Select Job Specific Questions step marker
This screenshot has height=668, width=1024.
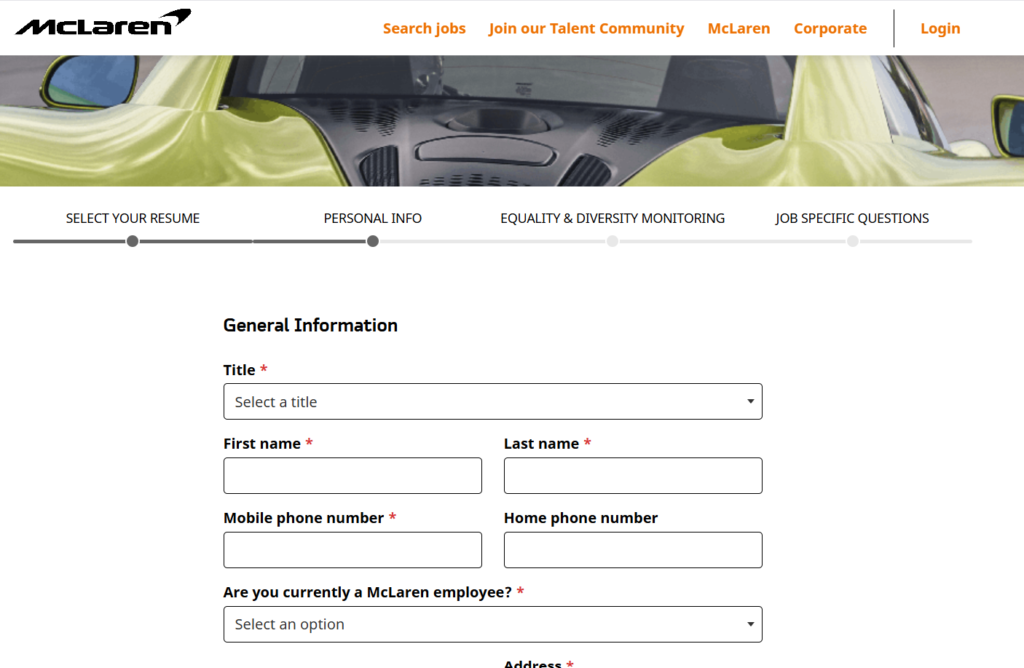853,242
